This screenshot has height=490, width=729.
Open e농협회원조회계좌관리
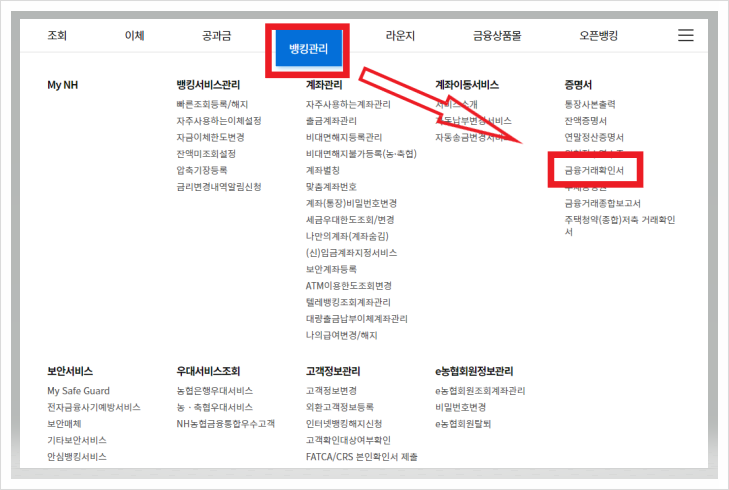pos(480,391)
